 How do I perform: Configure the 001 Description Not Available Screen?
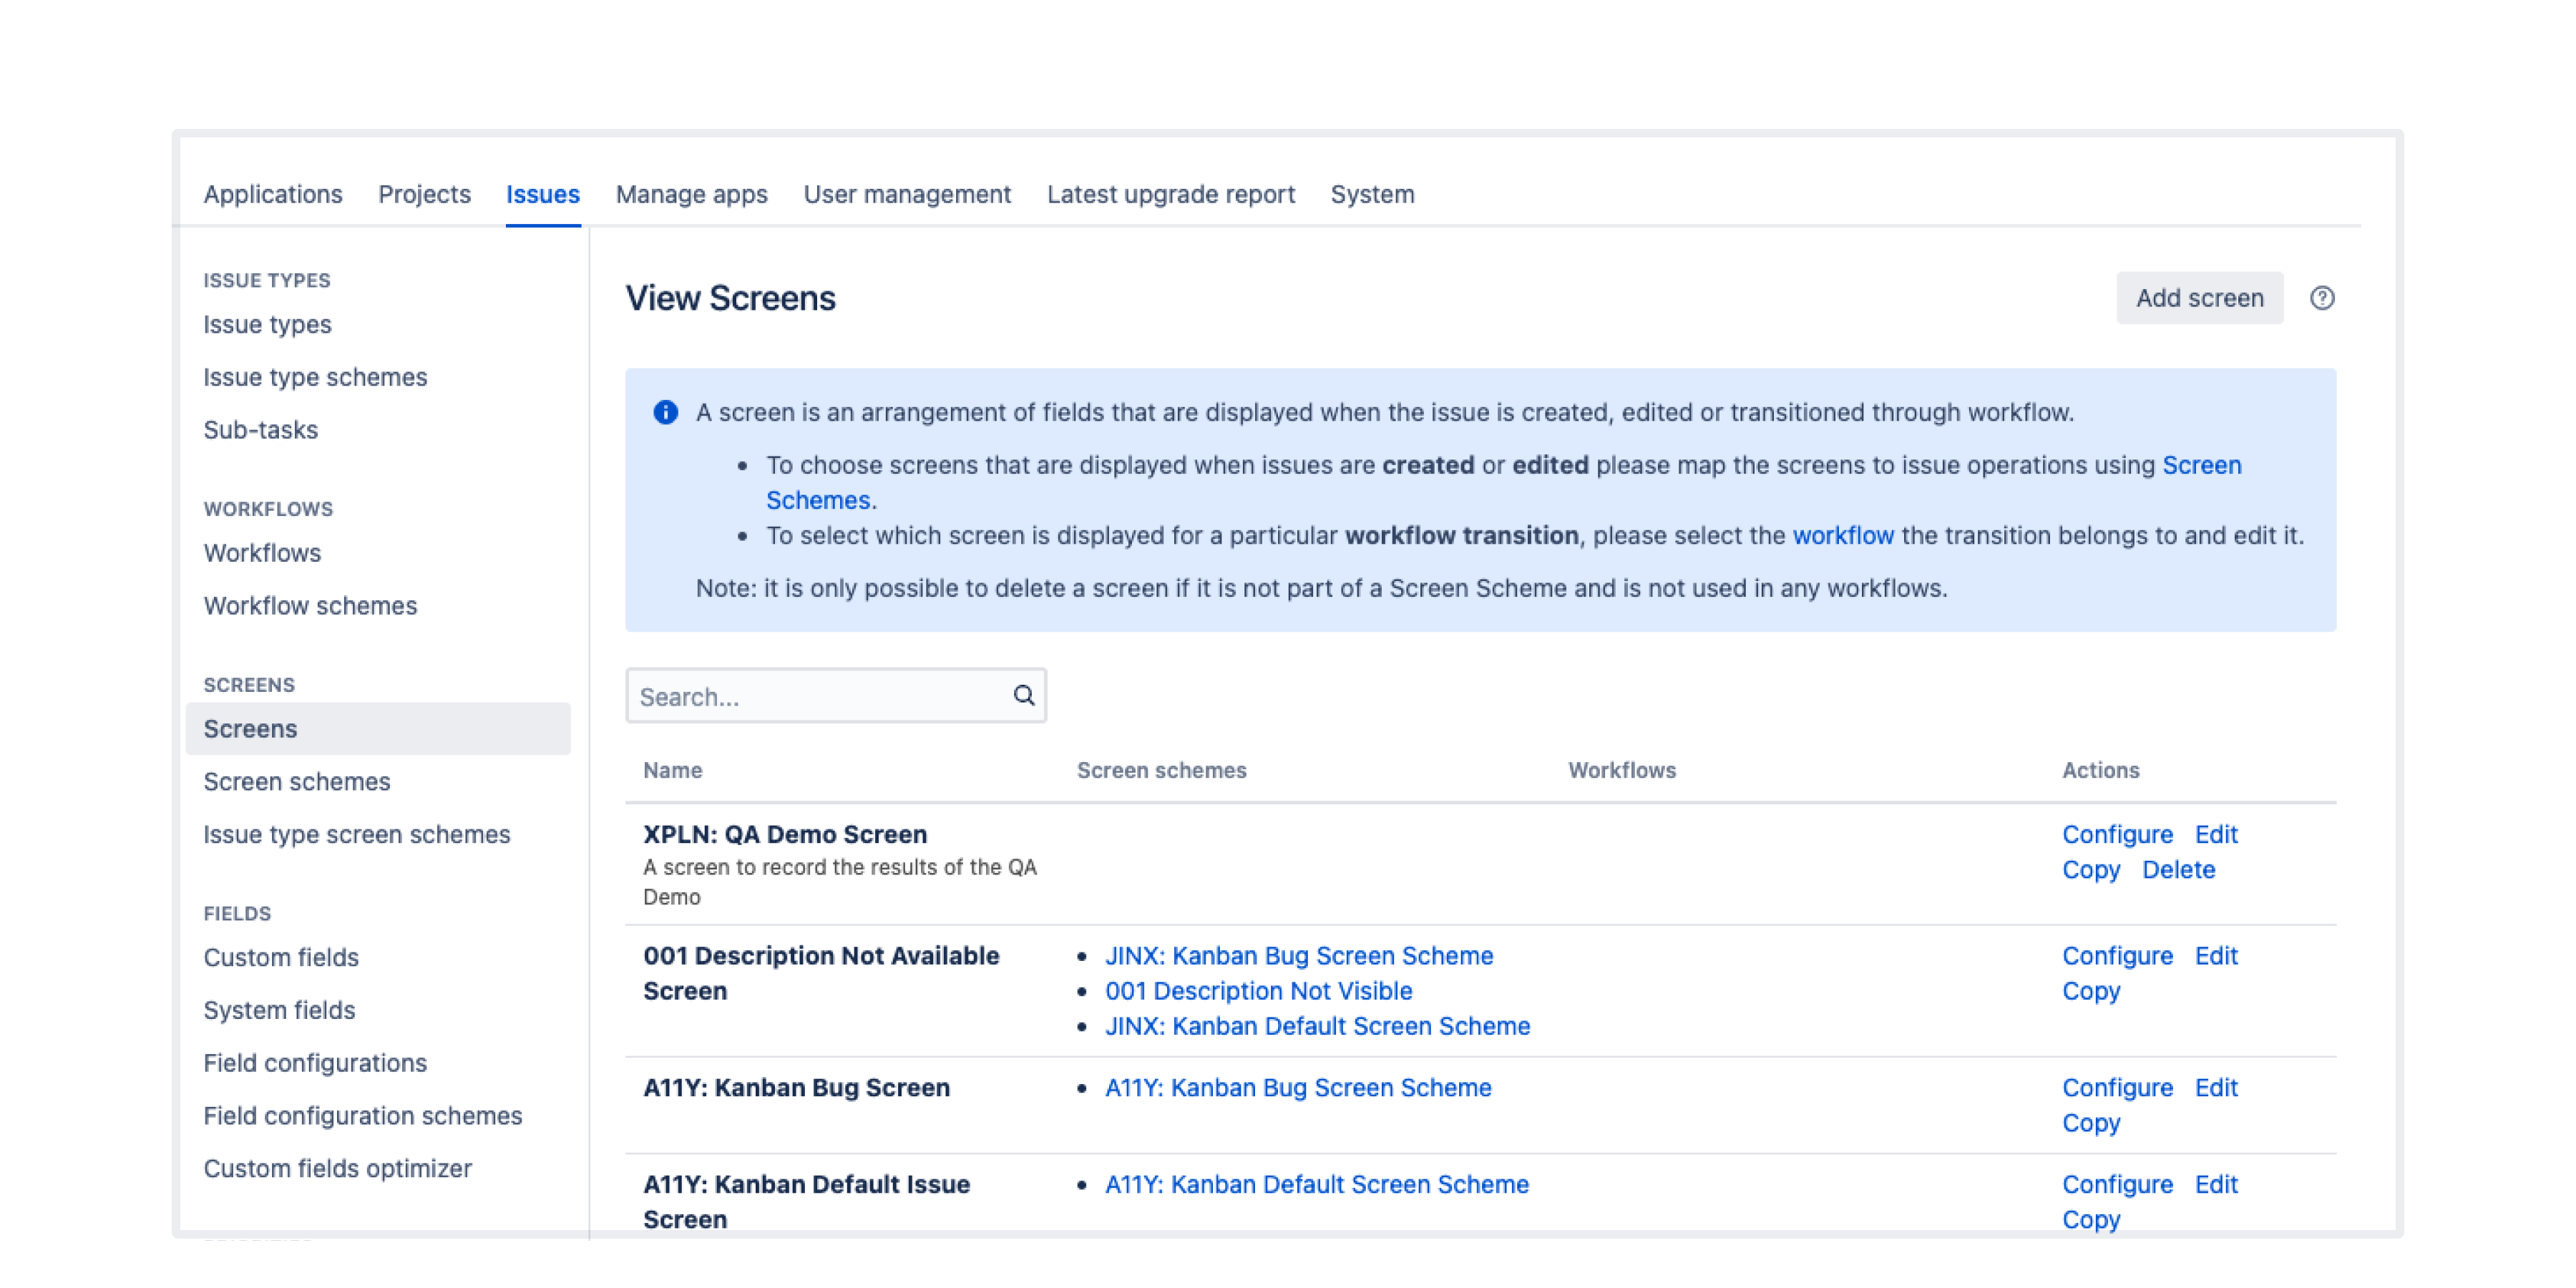(2117, 956)
